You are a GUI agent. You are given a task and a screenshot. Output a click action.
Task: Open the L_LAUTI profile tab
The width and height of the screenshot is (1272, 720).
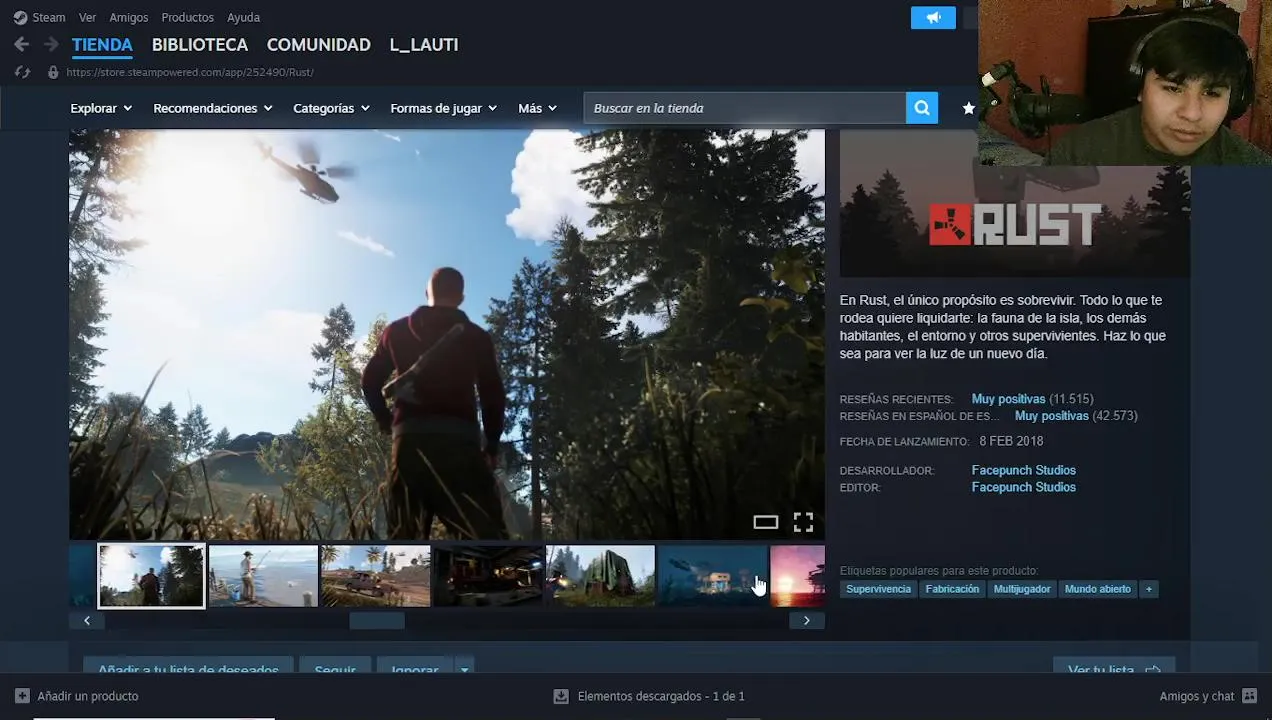tap(424, 45)
